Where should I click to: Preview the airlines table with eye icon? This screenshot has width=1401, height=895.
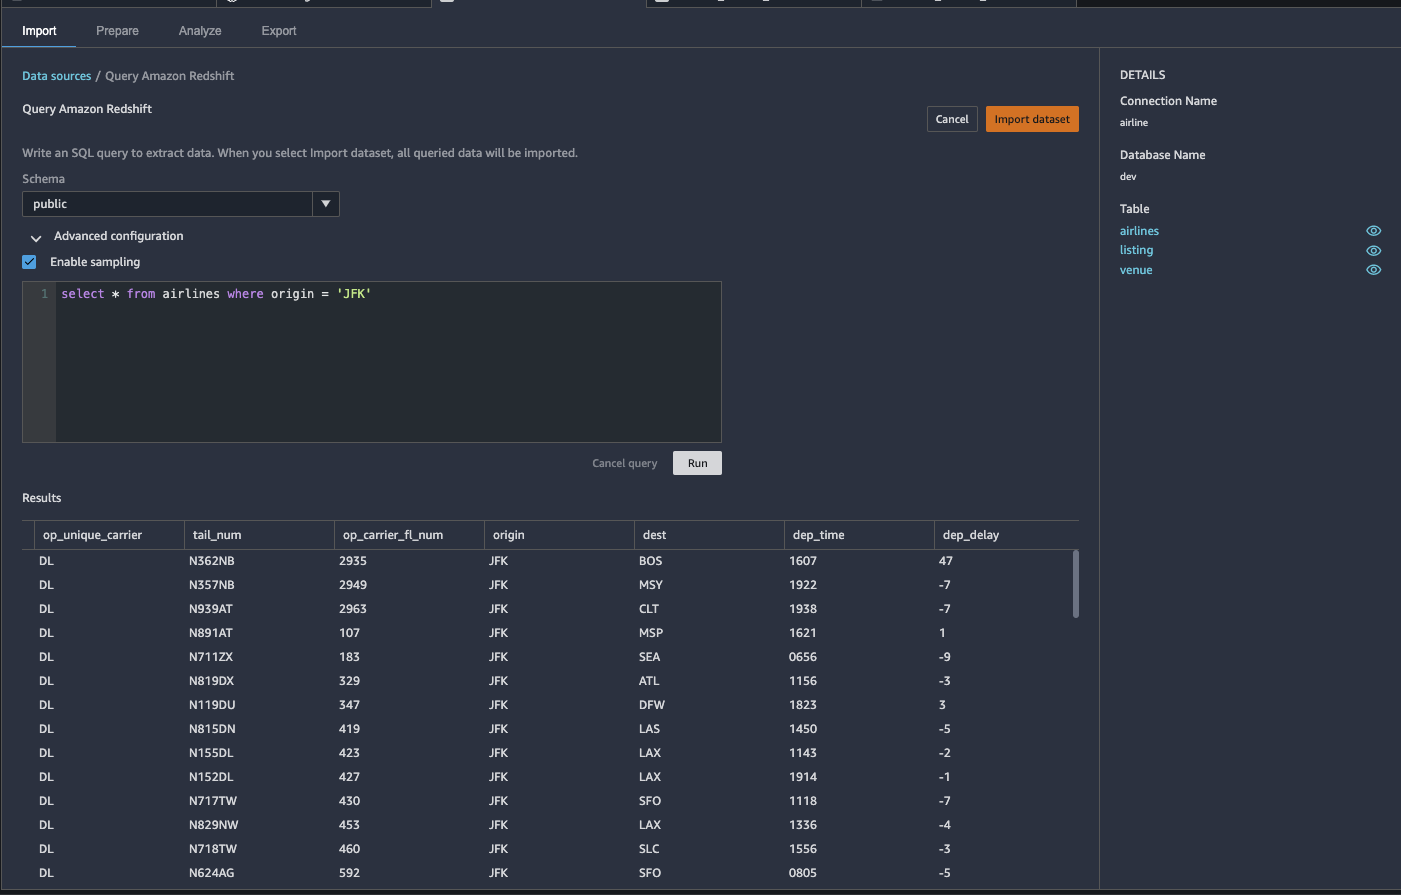pyautogui.click(x=1373, y=231)
